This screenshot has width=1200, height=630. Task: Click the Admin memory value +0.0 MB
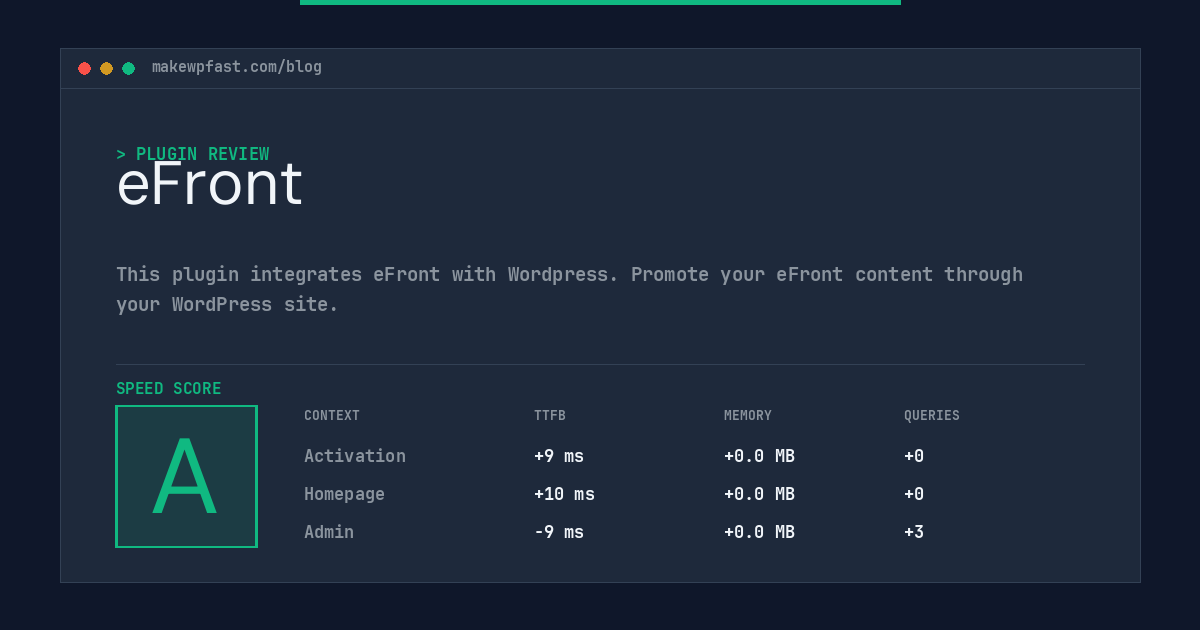tap(759, 532)
